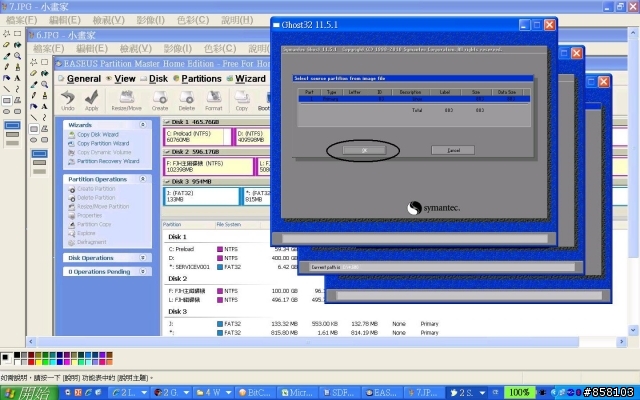Open the 影像(I) menu of 7.JPG Paint
This screenshot has height=400, width=640.
[x=151, y=20]
